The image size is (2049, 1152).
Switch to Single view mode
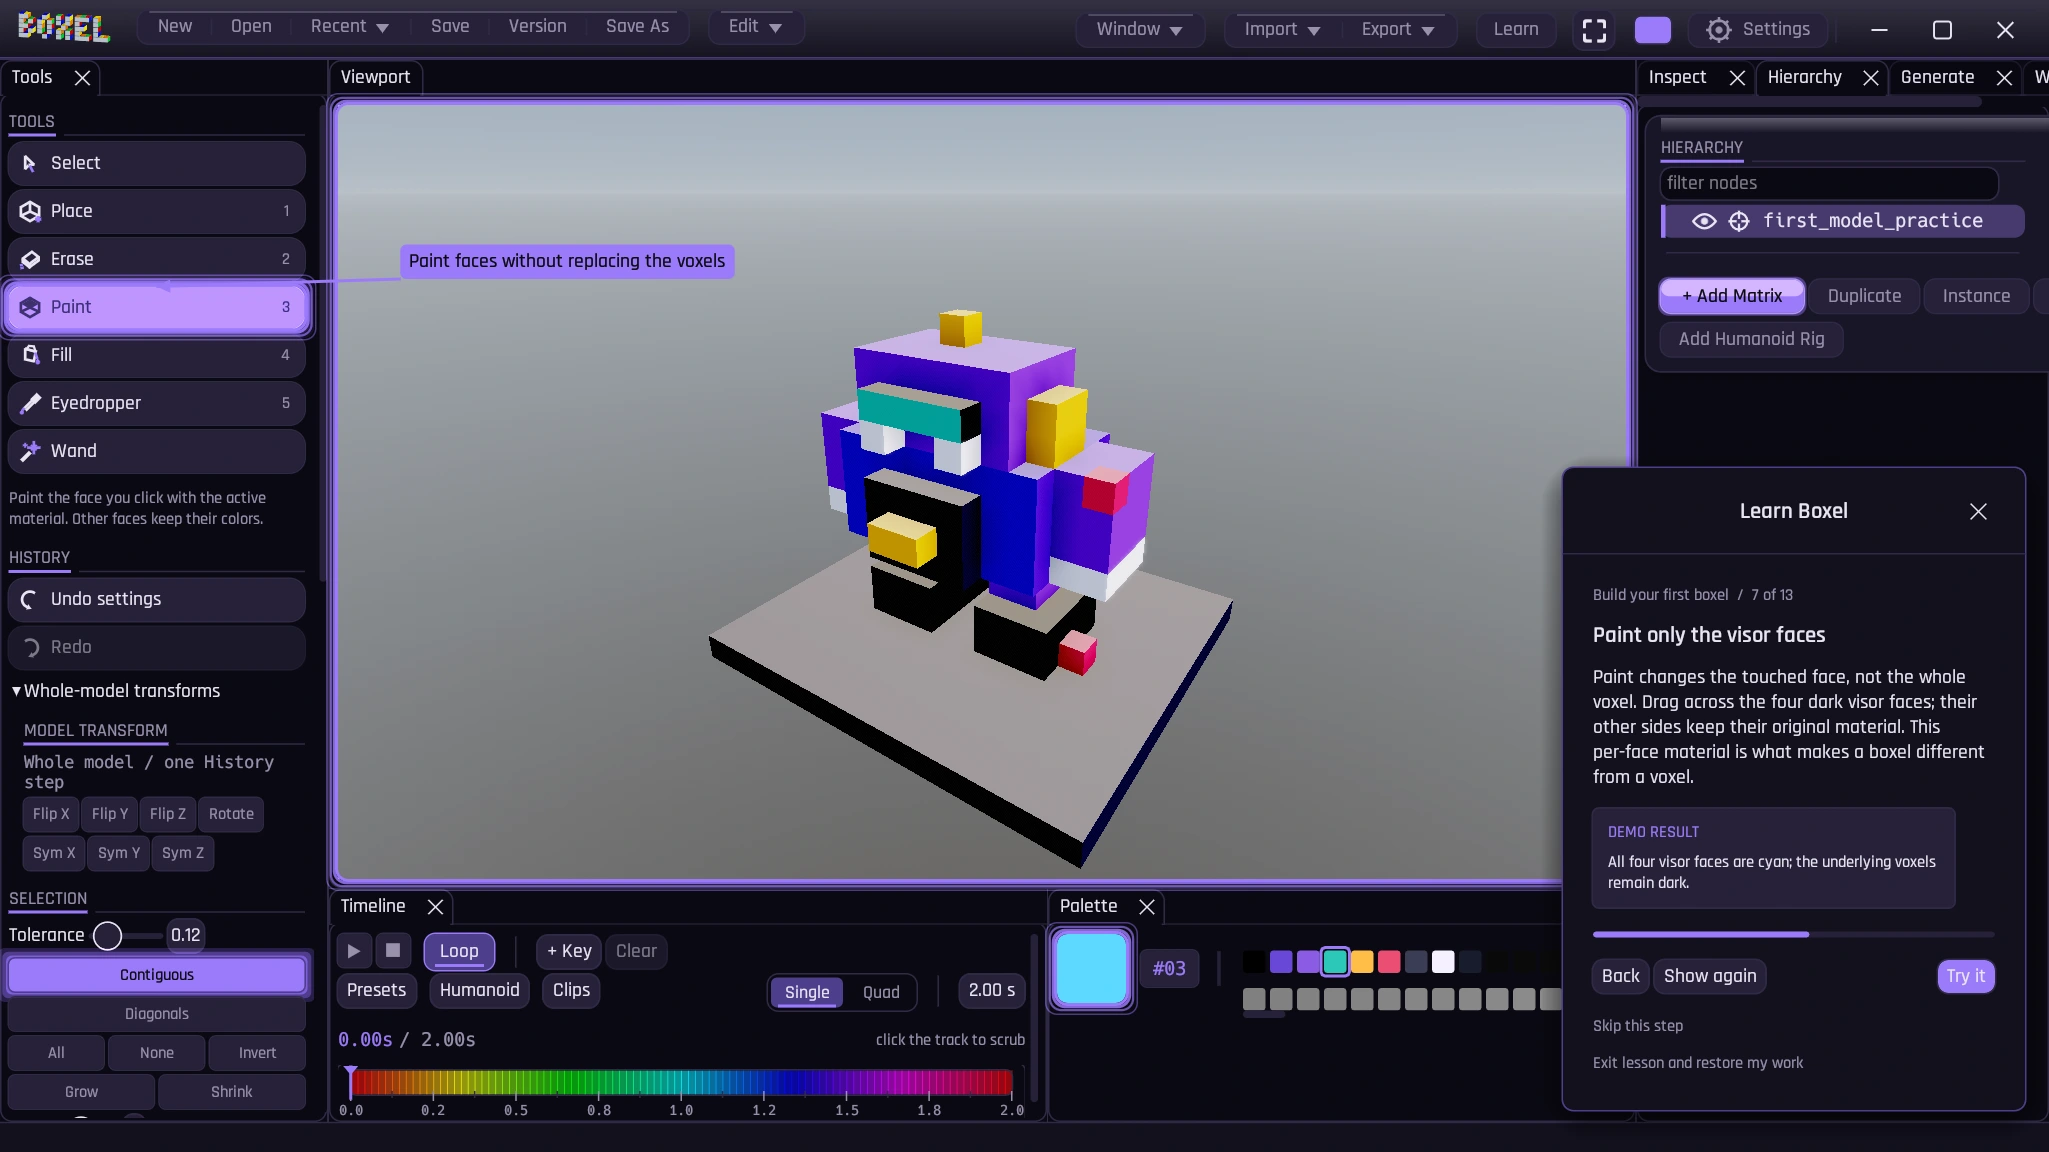click(807, 992)
